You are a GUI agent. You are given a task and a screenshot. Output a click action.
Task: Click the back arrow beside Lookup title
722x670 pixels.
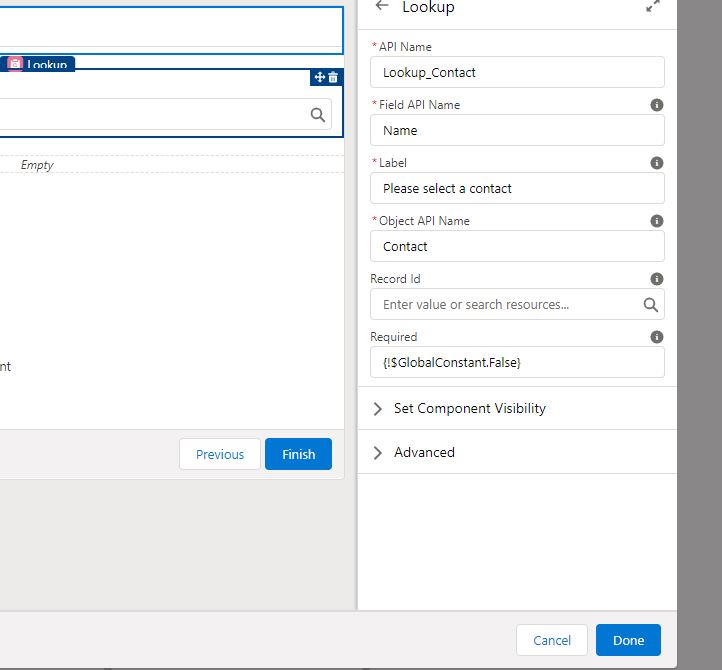382,6
